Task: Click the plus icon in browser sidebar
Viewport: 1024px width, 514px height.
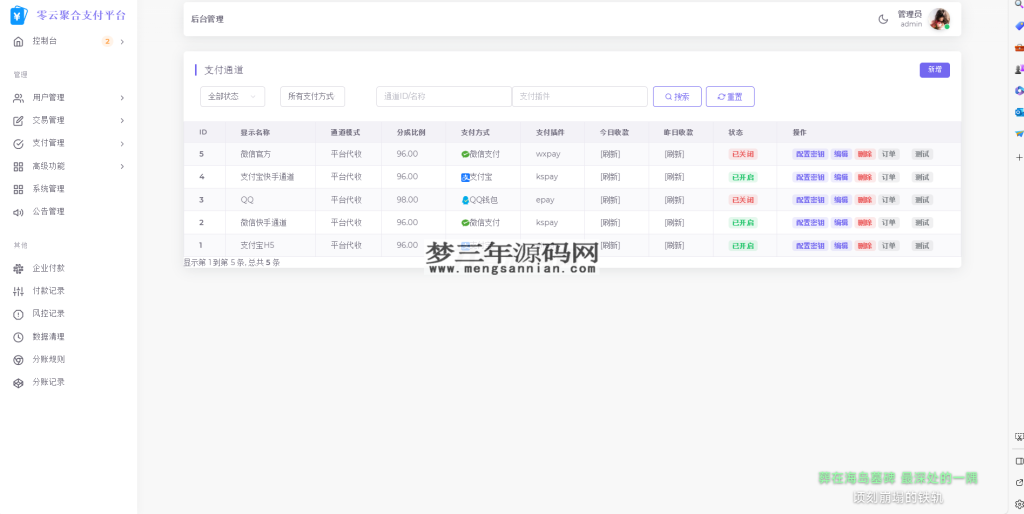Action: tap(1019, 157)
